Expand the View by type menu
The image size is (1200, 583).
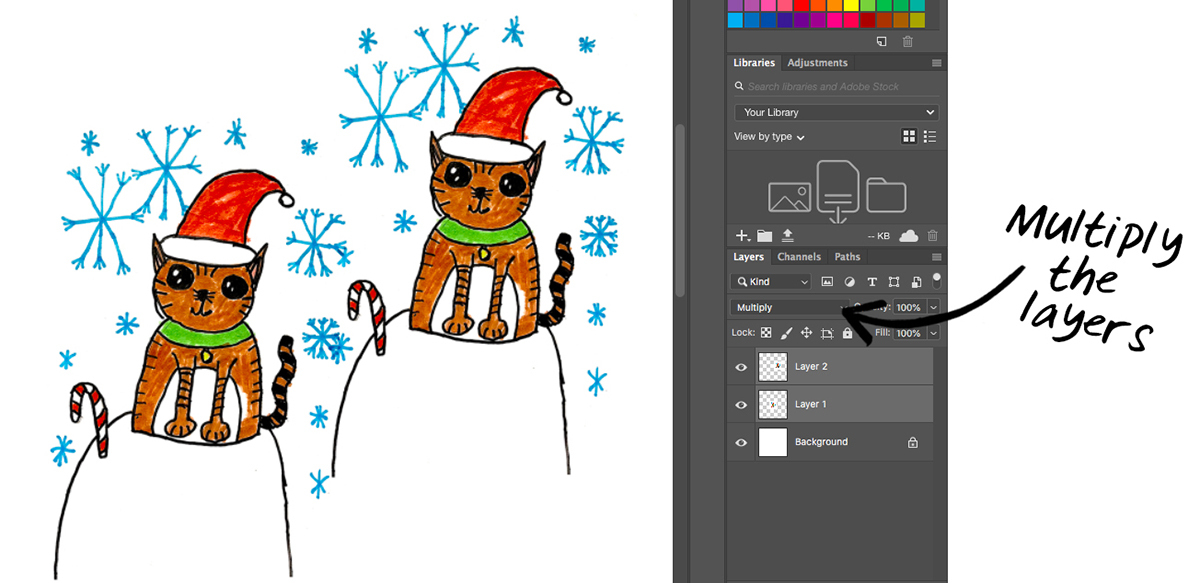[x=769, y=137]
